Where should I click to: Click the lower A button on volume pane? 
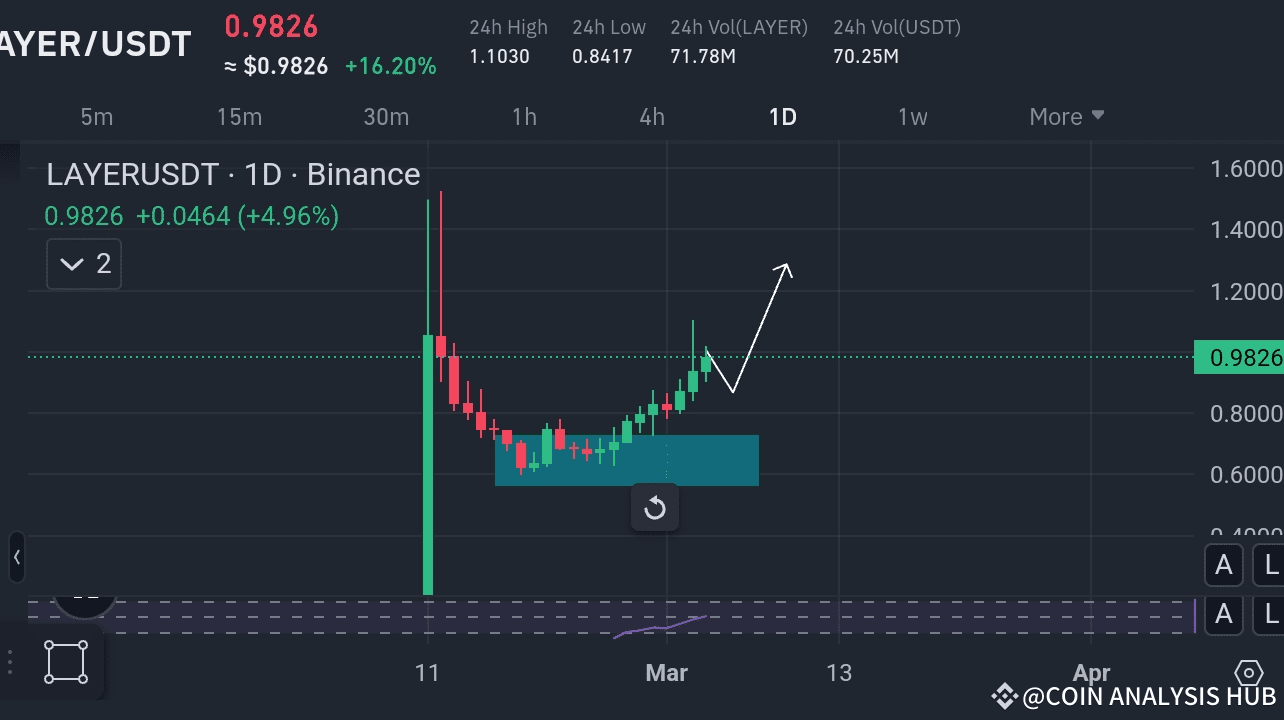tap(1223, 615)
